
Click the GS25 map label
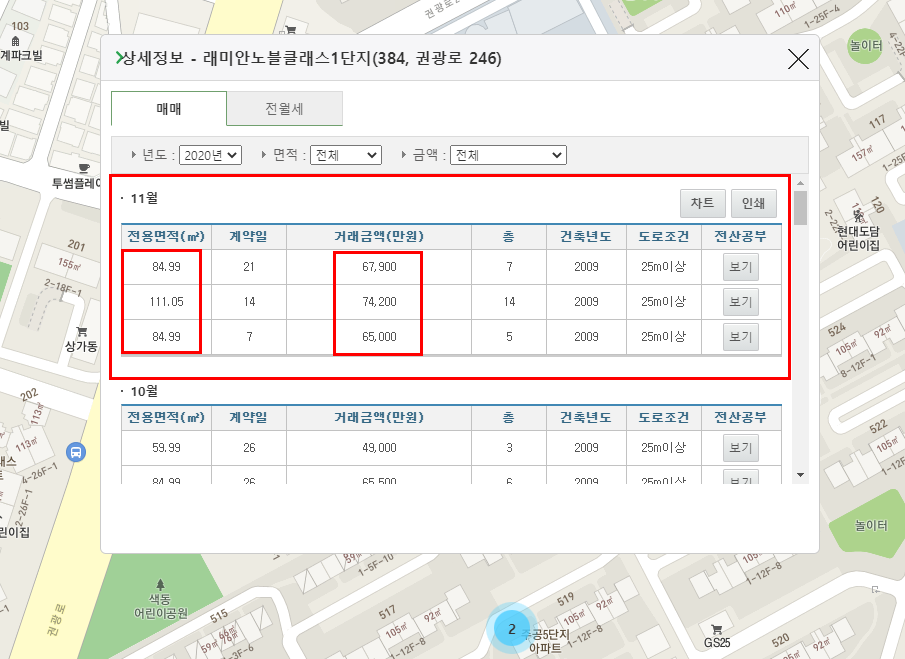click(x=717, y=642)
